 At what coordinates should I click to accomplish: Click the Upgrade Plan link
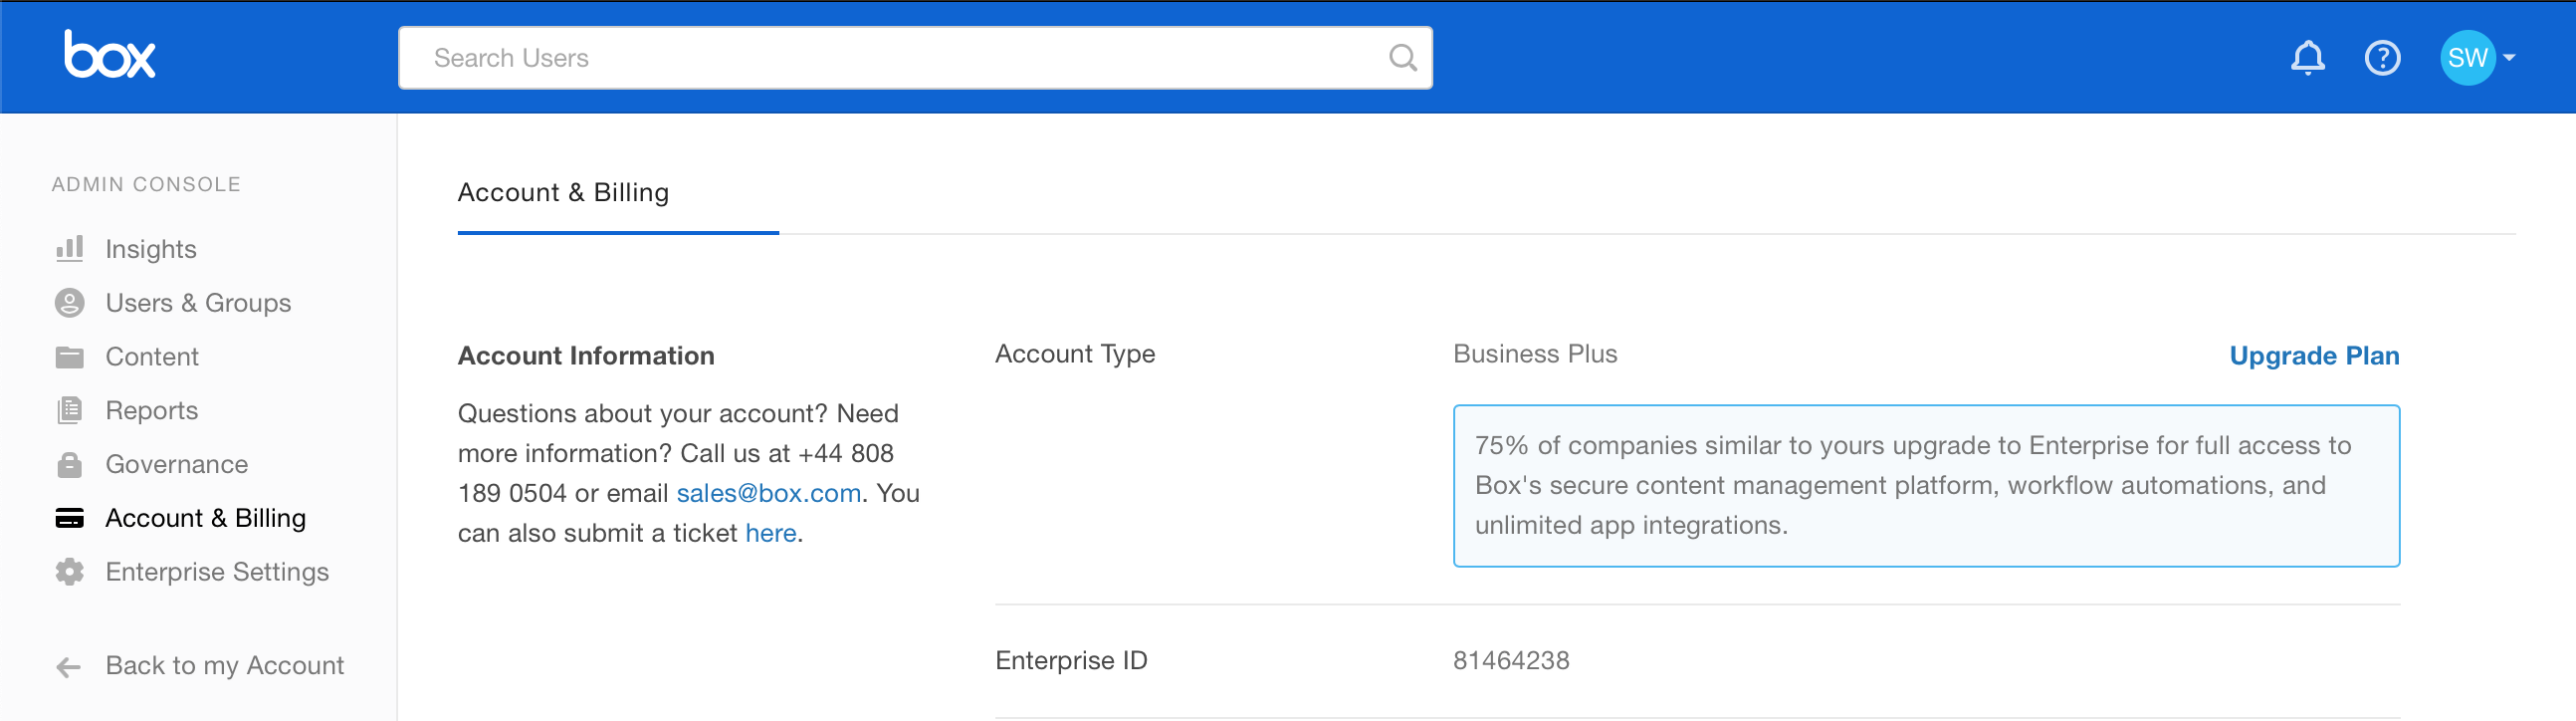click(2314, 356)
